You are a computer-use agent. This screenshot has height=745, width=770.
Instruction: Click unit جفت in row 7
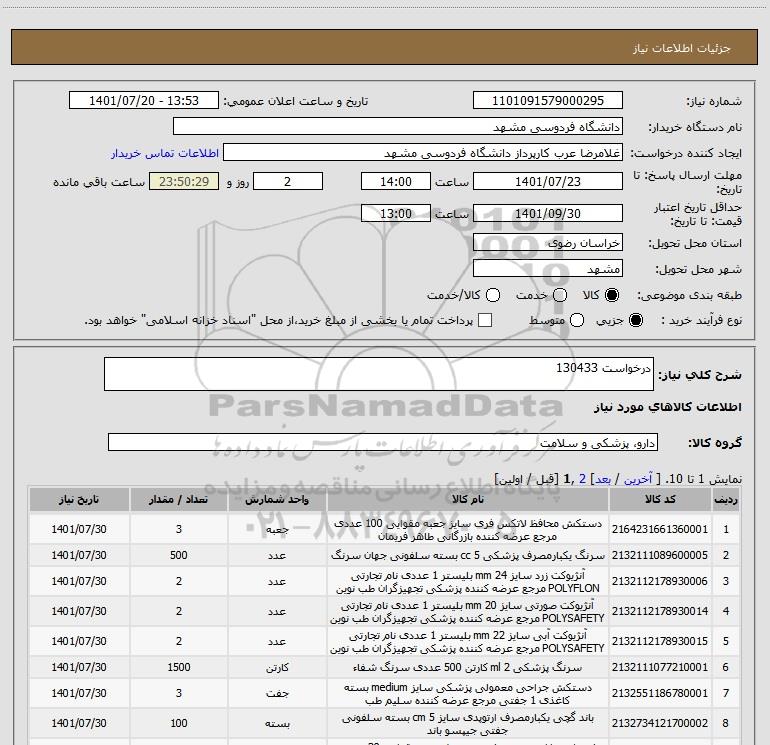click(x=277, y=693)
